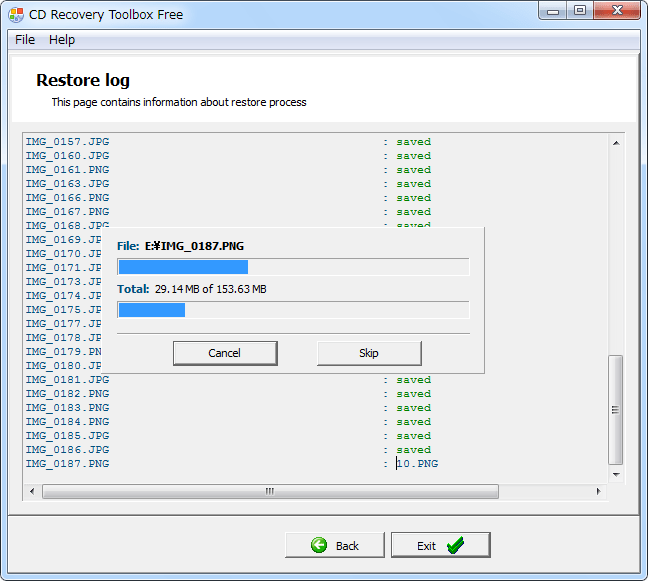Select the IMG_0184.PNG log entry
Image resolution: width=648 pixels, height=581 pixels.
click(67, 422)
